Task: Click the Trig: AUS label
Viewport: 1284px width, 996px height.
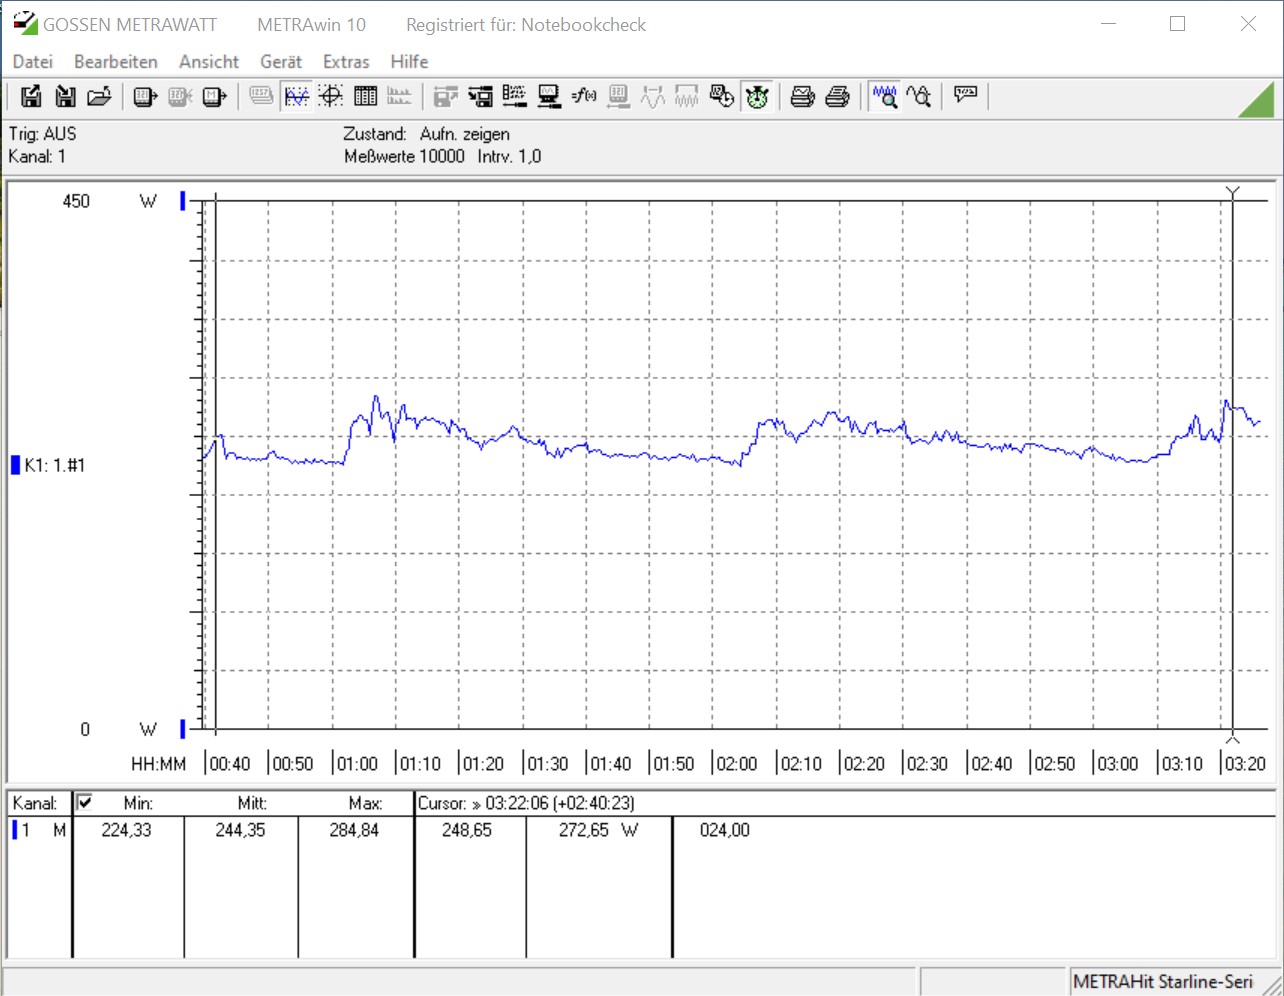Action: (42, 134)
